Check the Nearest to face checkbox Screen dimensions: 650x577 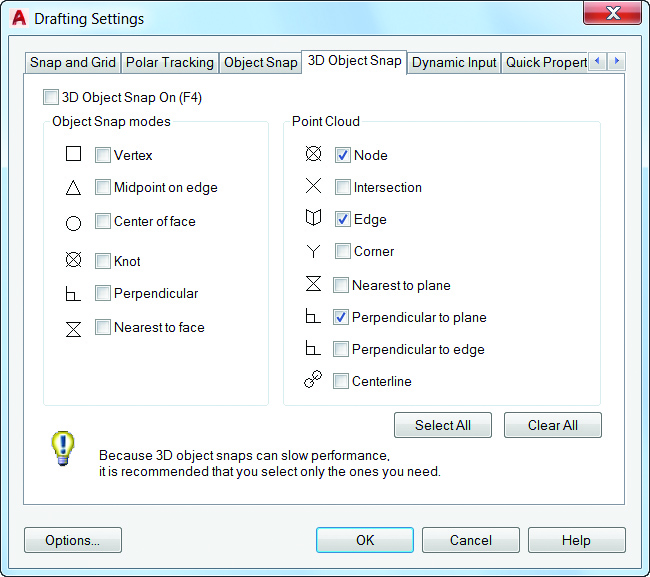click(x=103, y=327)
